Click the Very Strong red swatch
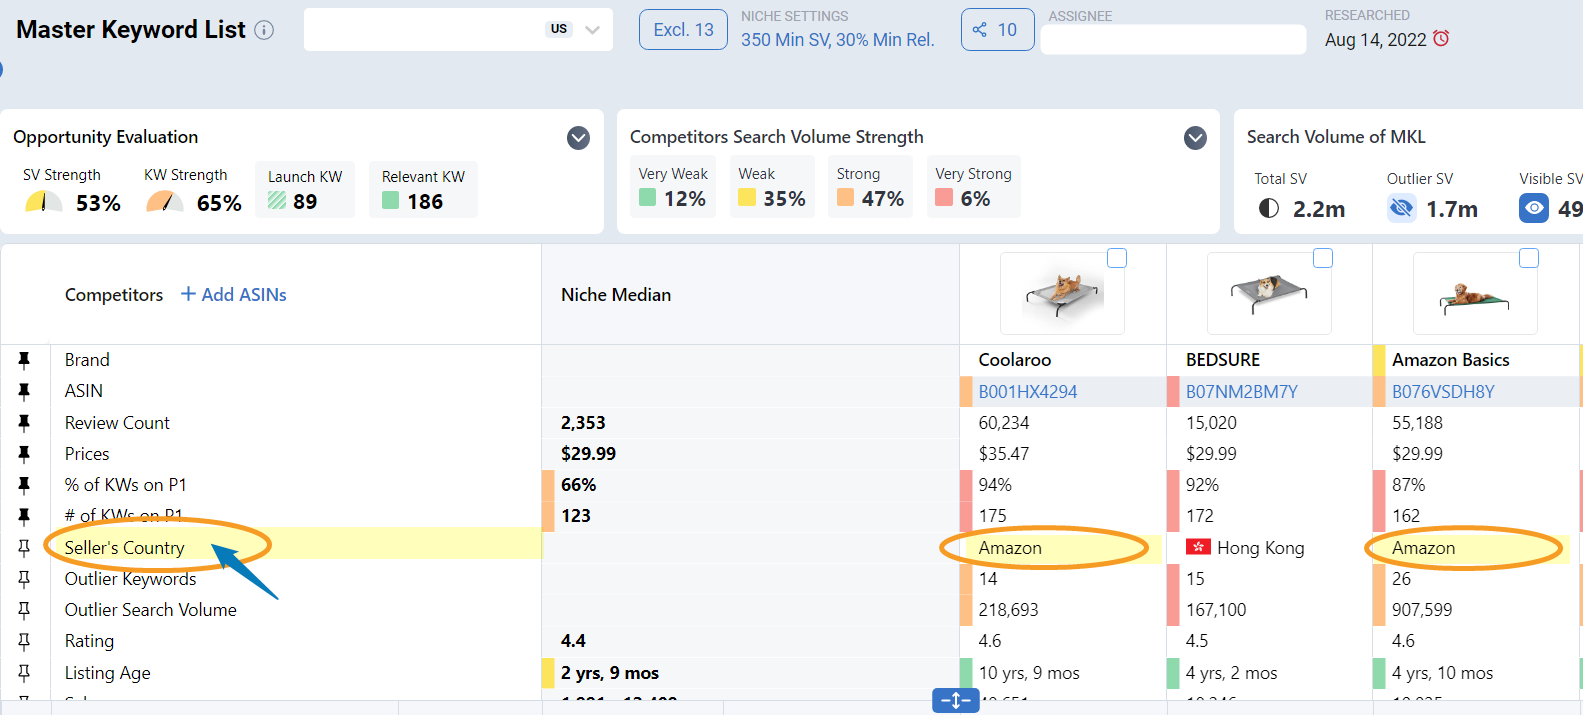The image size is (1583, 715). (944, 198)
